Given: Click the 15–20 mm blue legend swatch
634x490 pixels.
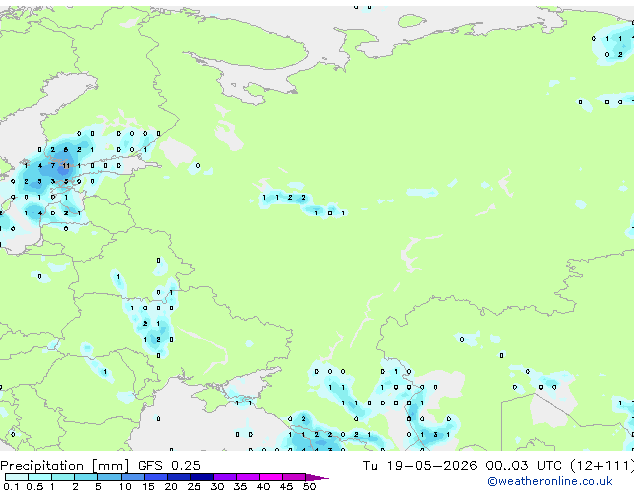Looking at the screenshot, I should click(x=155, y=477).
